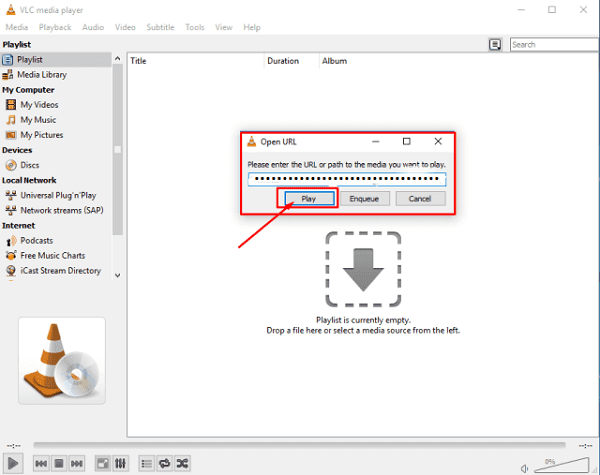Open My Pictures source

point(42,135)
